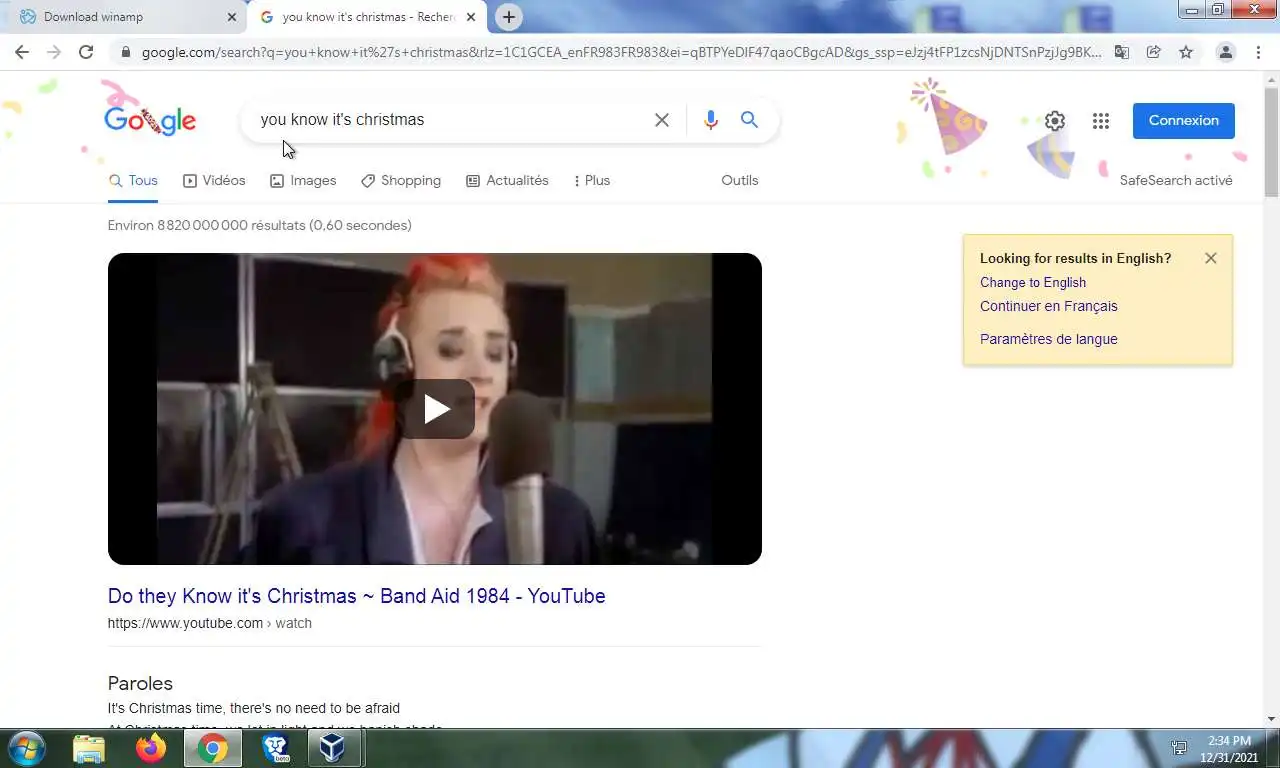Click the browser forward arrow

coord(54,52)
